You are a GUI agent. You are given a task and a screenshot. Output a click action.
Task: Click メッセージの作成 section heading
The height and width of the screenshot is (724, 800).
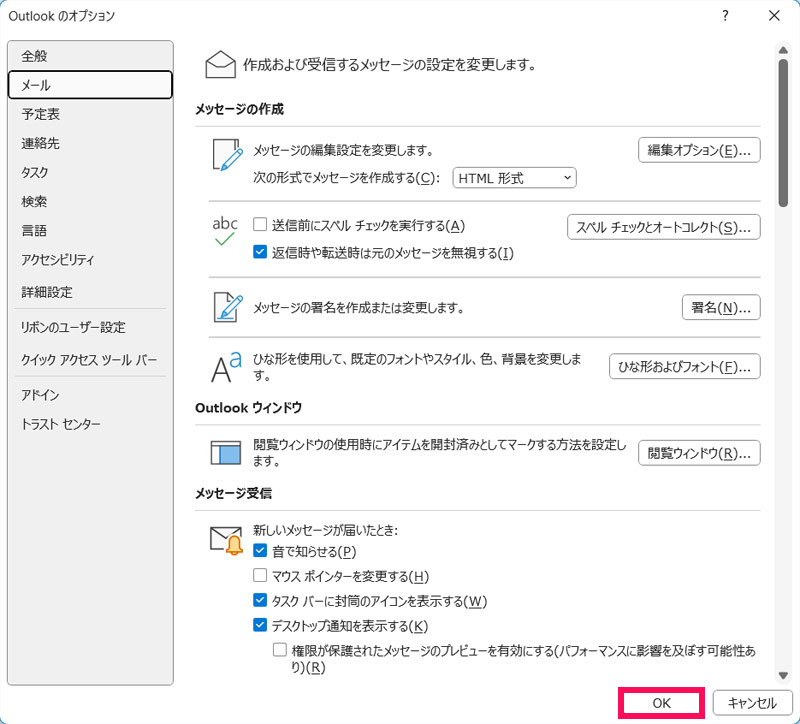pyautogui.click(x=239, y=109)
